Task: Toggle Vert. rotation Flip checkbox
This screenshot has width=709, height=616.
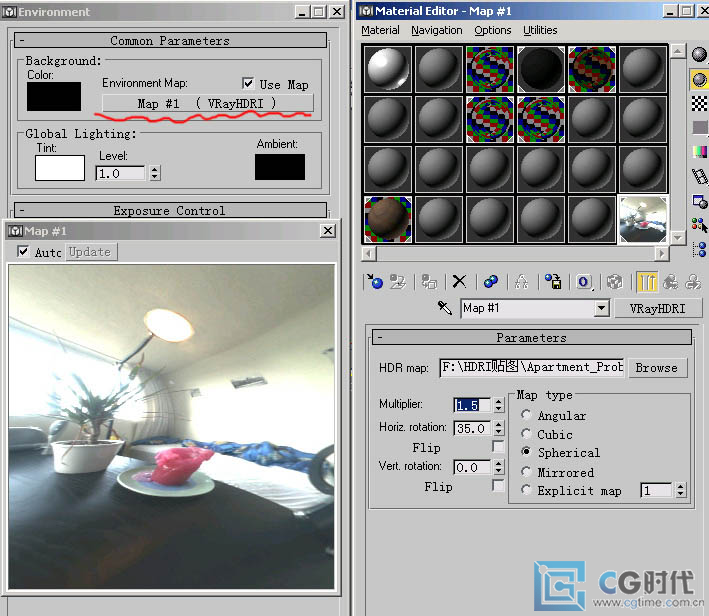Action: 498,486
